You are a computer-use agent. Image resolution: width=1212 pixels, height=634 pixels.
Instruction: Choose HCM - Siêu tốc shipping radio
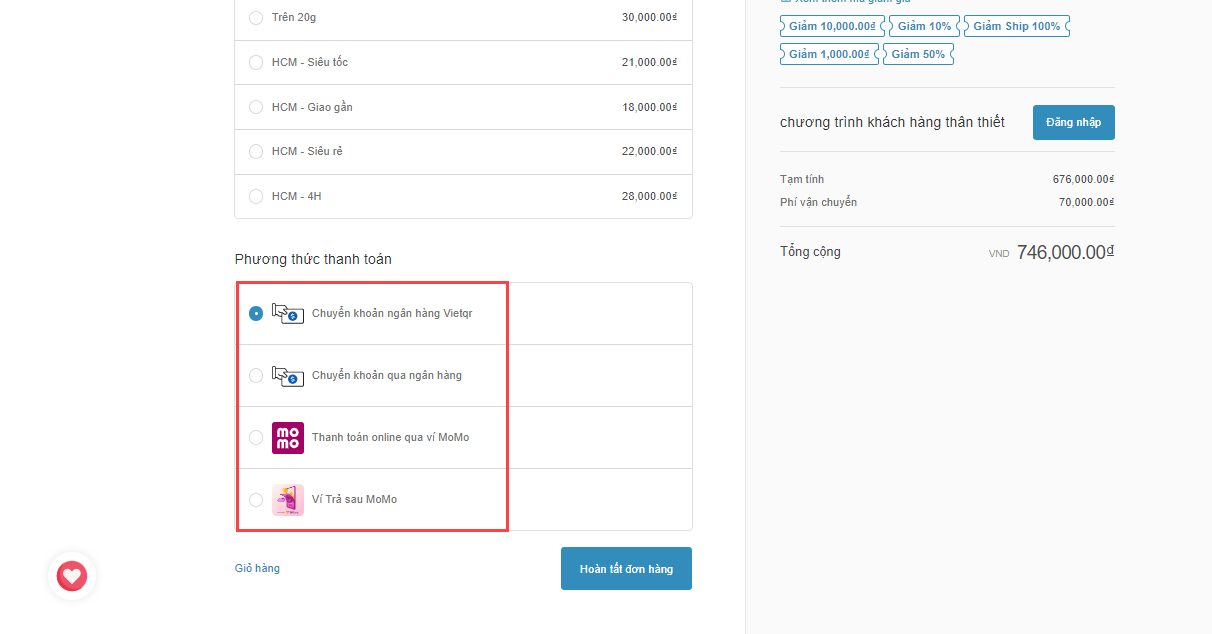pos(256,62)
